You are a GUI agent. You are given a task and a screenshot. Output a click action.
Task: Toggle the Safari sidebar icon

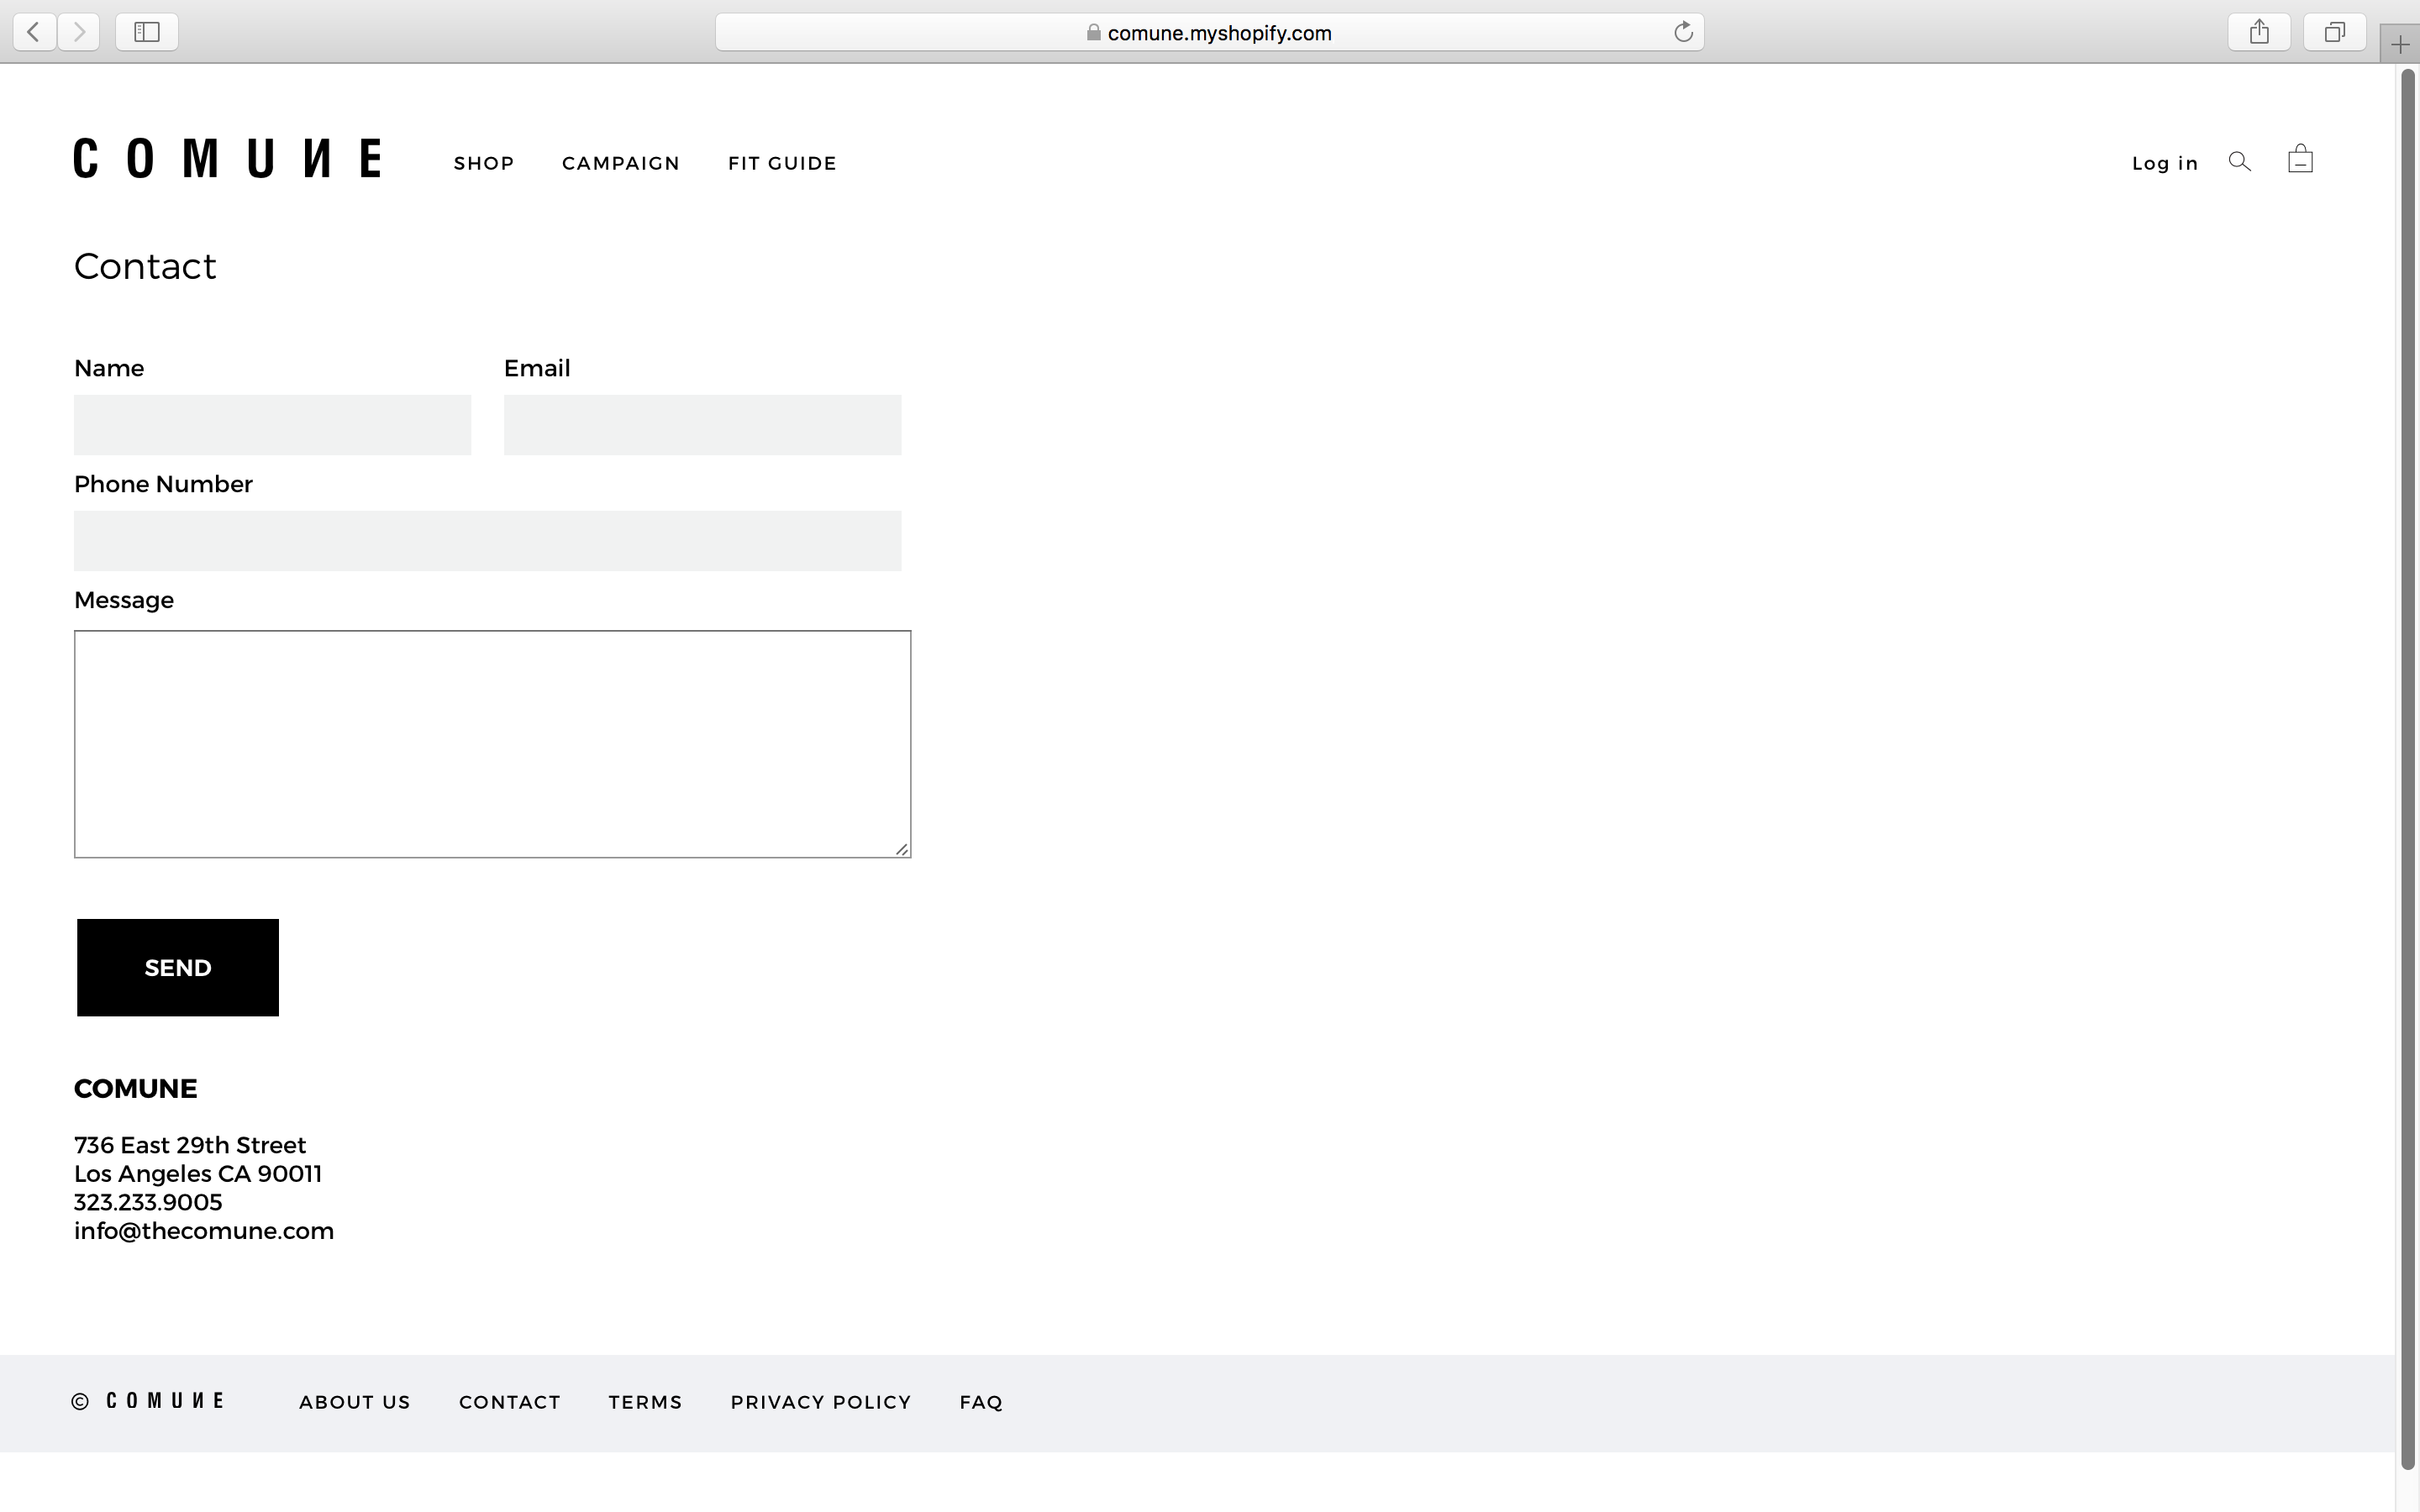[x=147, y=32]
